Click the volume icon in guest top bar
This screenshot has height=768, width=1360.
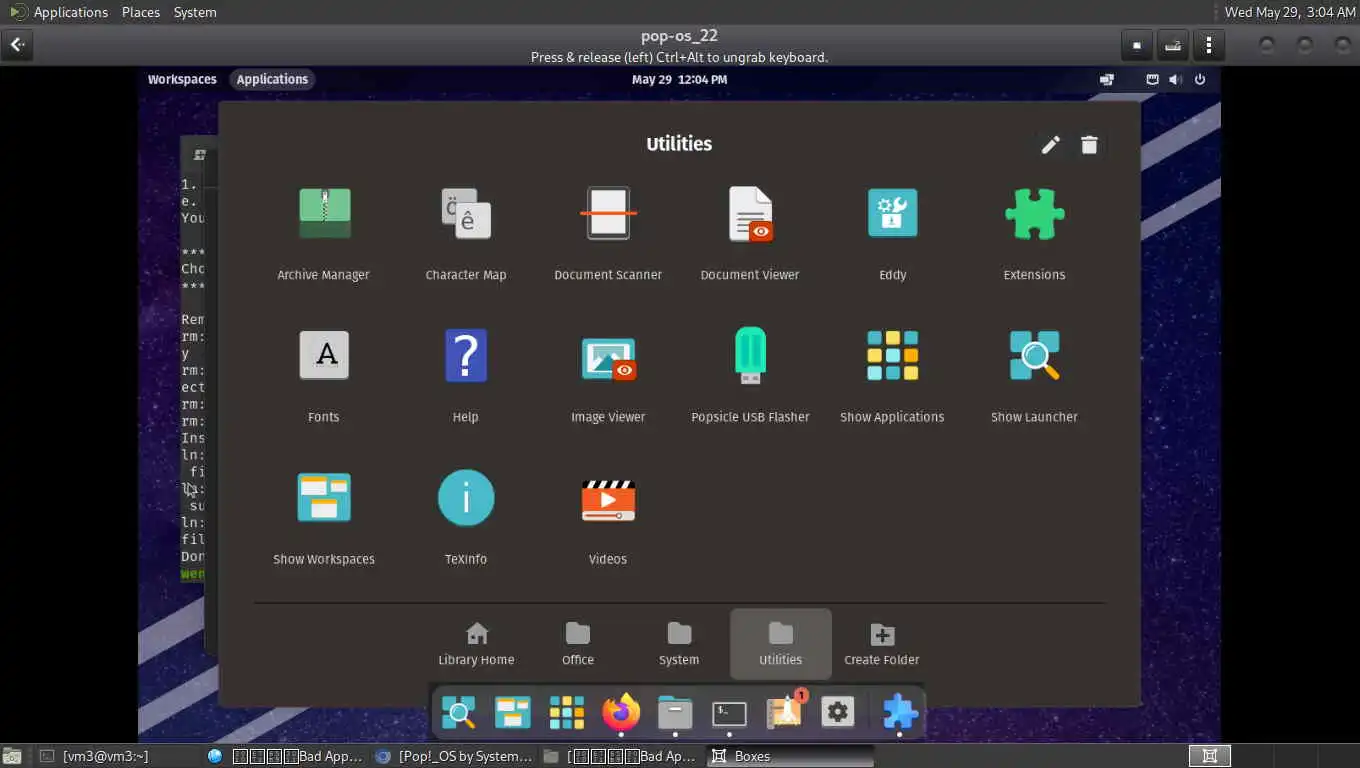(x=1176, y=79)
